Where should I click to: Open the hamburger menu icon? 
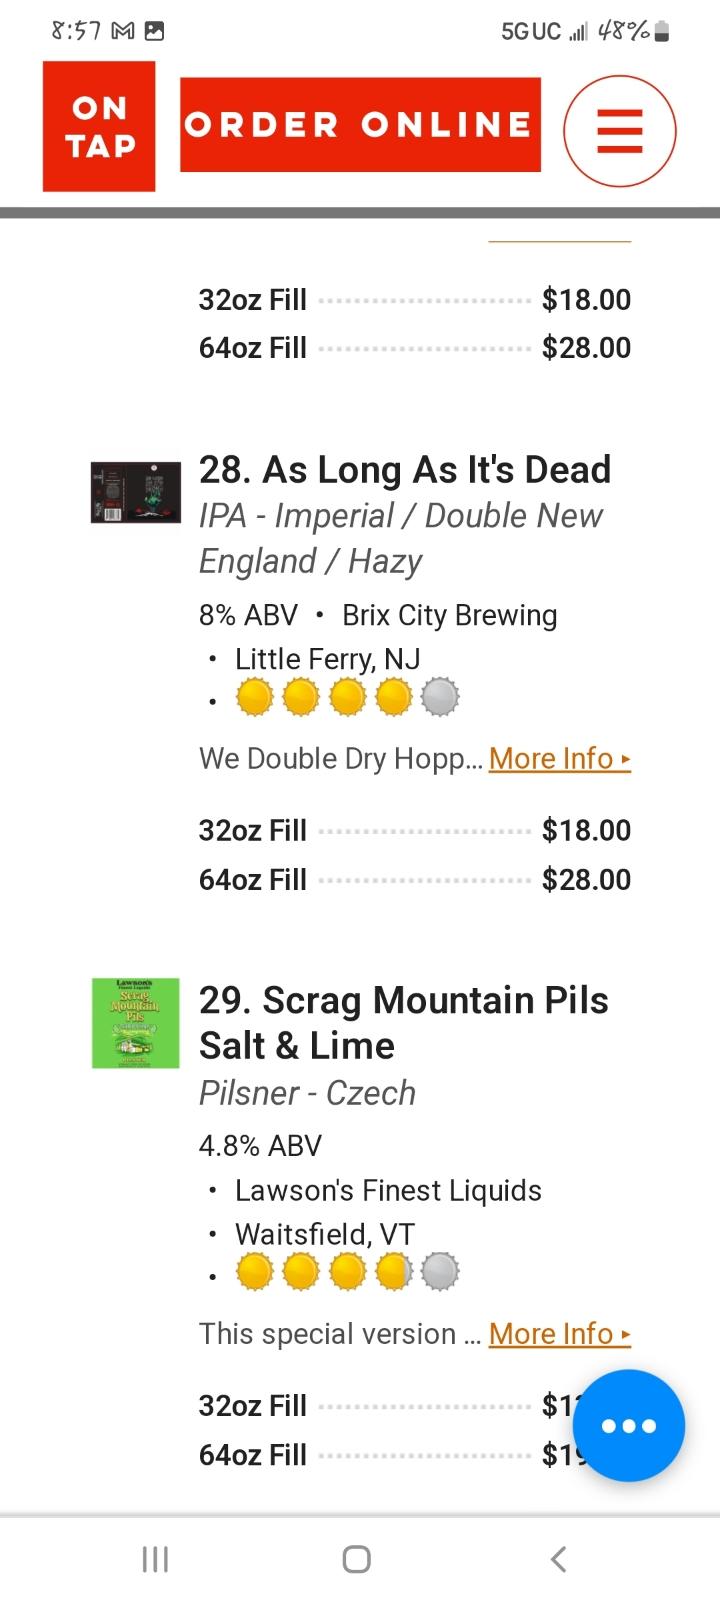point(620,131)
